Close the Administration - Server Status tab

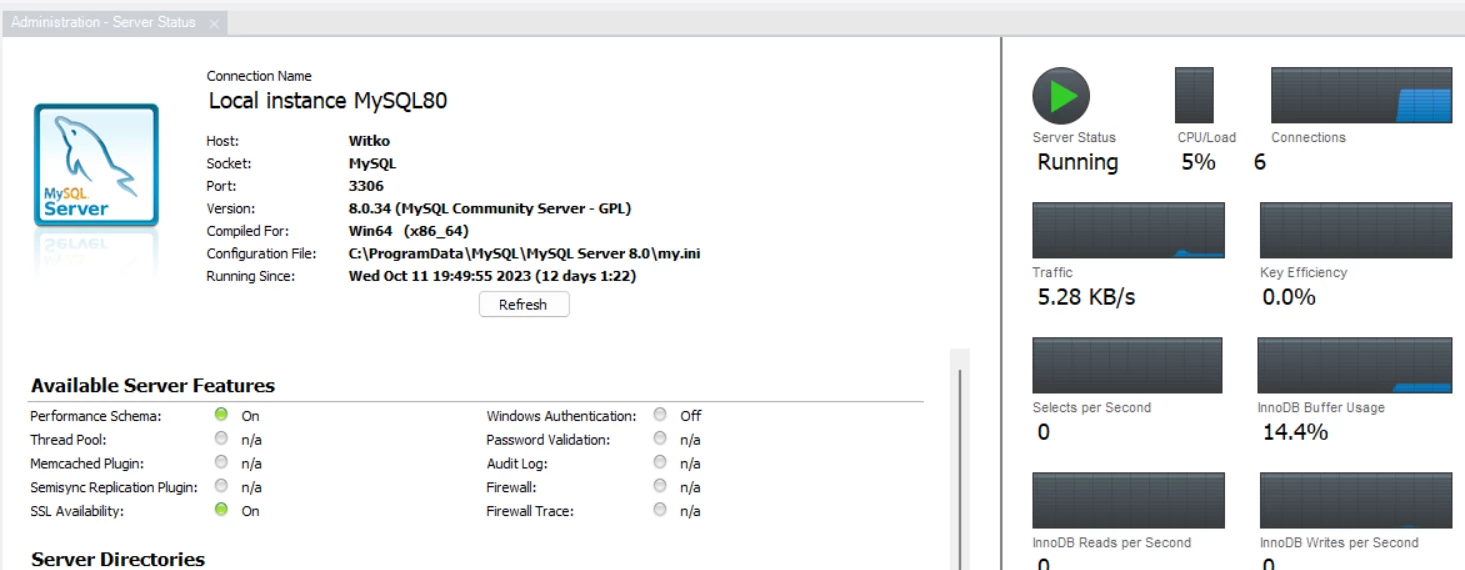pos(214,23)
